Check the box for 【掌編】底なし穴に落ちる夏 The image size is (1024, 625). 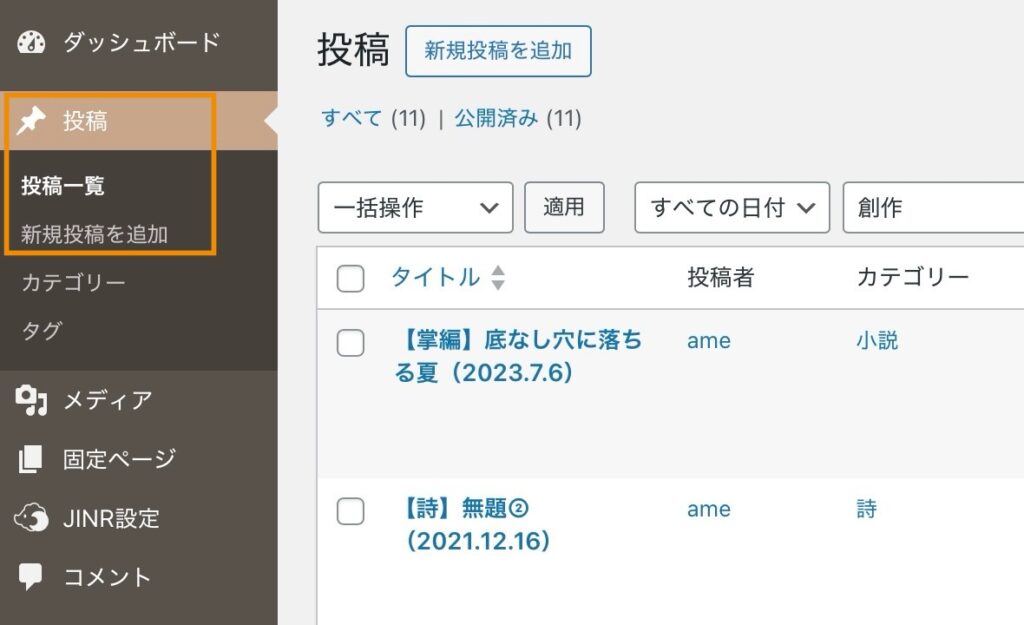[350, 343]
